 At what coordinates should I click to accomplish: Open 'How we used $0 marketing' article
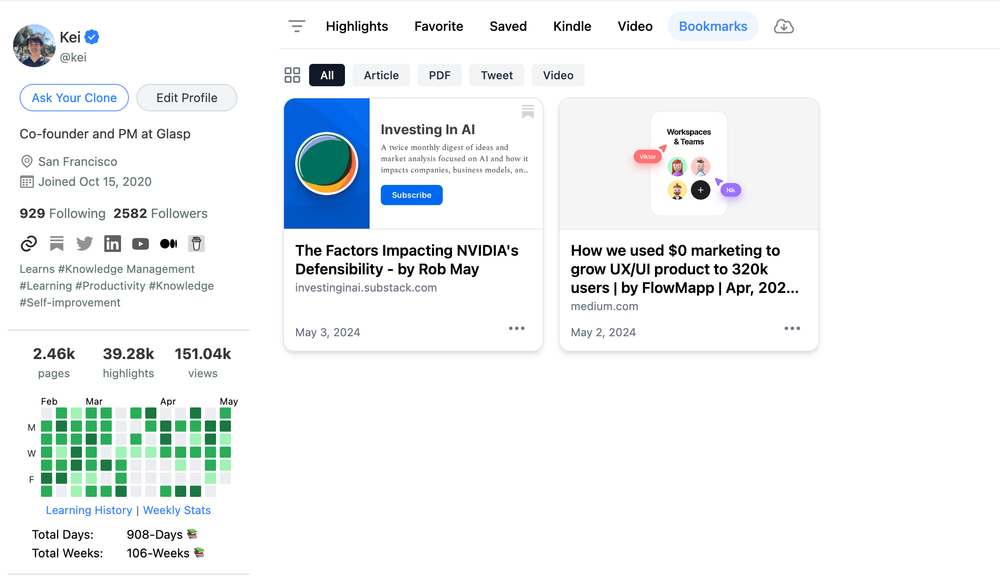coord(684,269)
